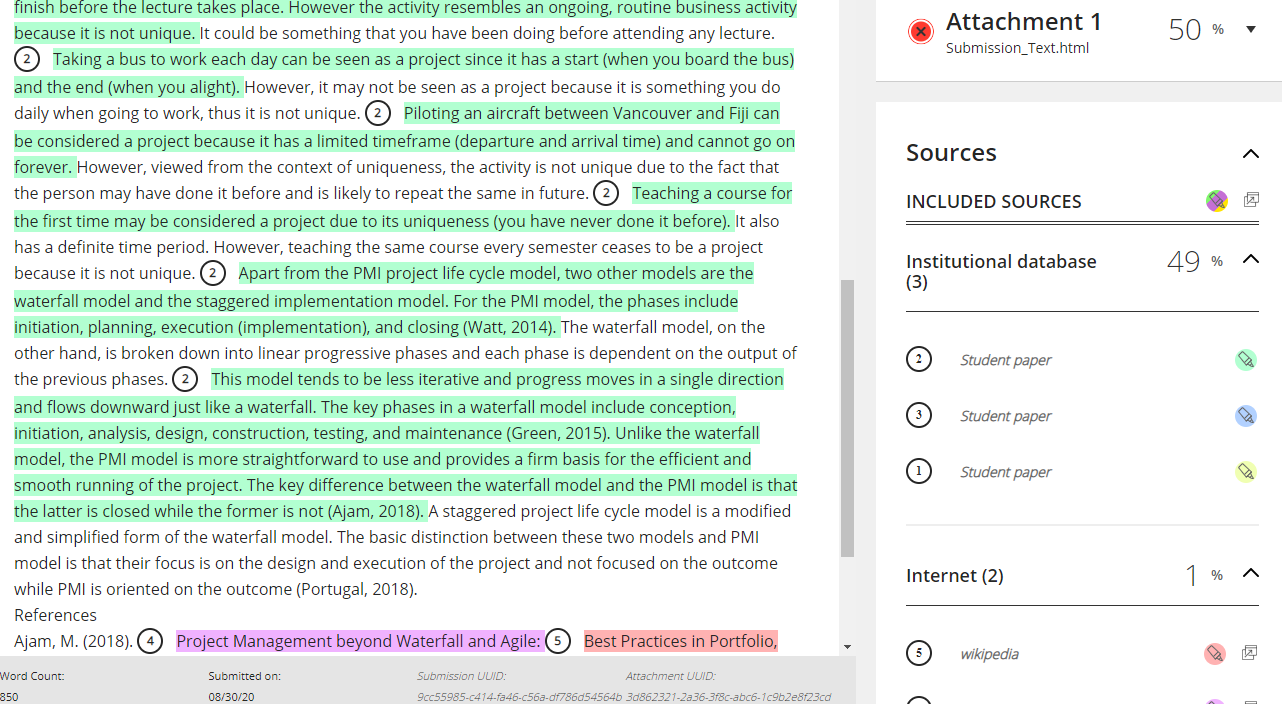Select red highlighted 'Best Practices in Portfolio'
This screenshot has height=704, width=1282.
coord(681,641)
